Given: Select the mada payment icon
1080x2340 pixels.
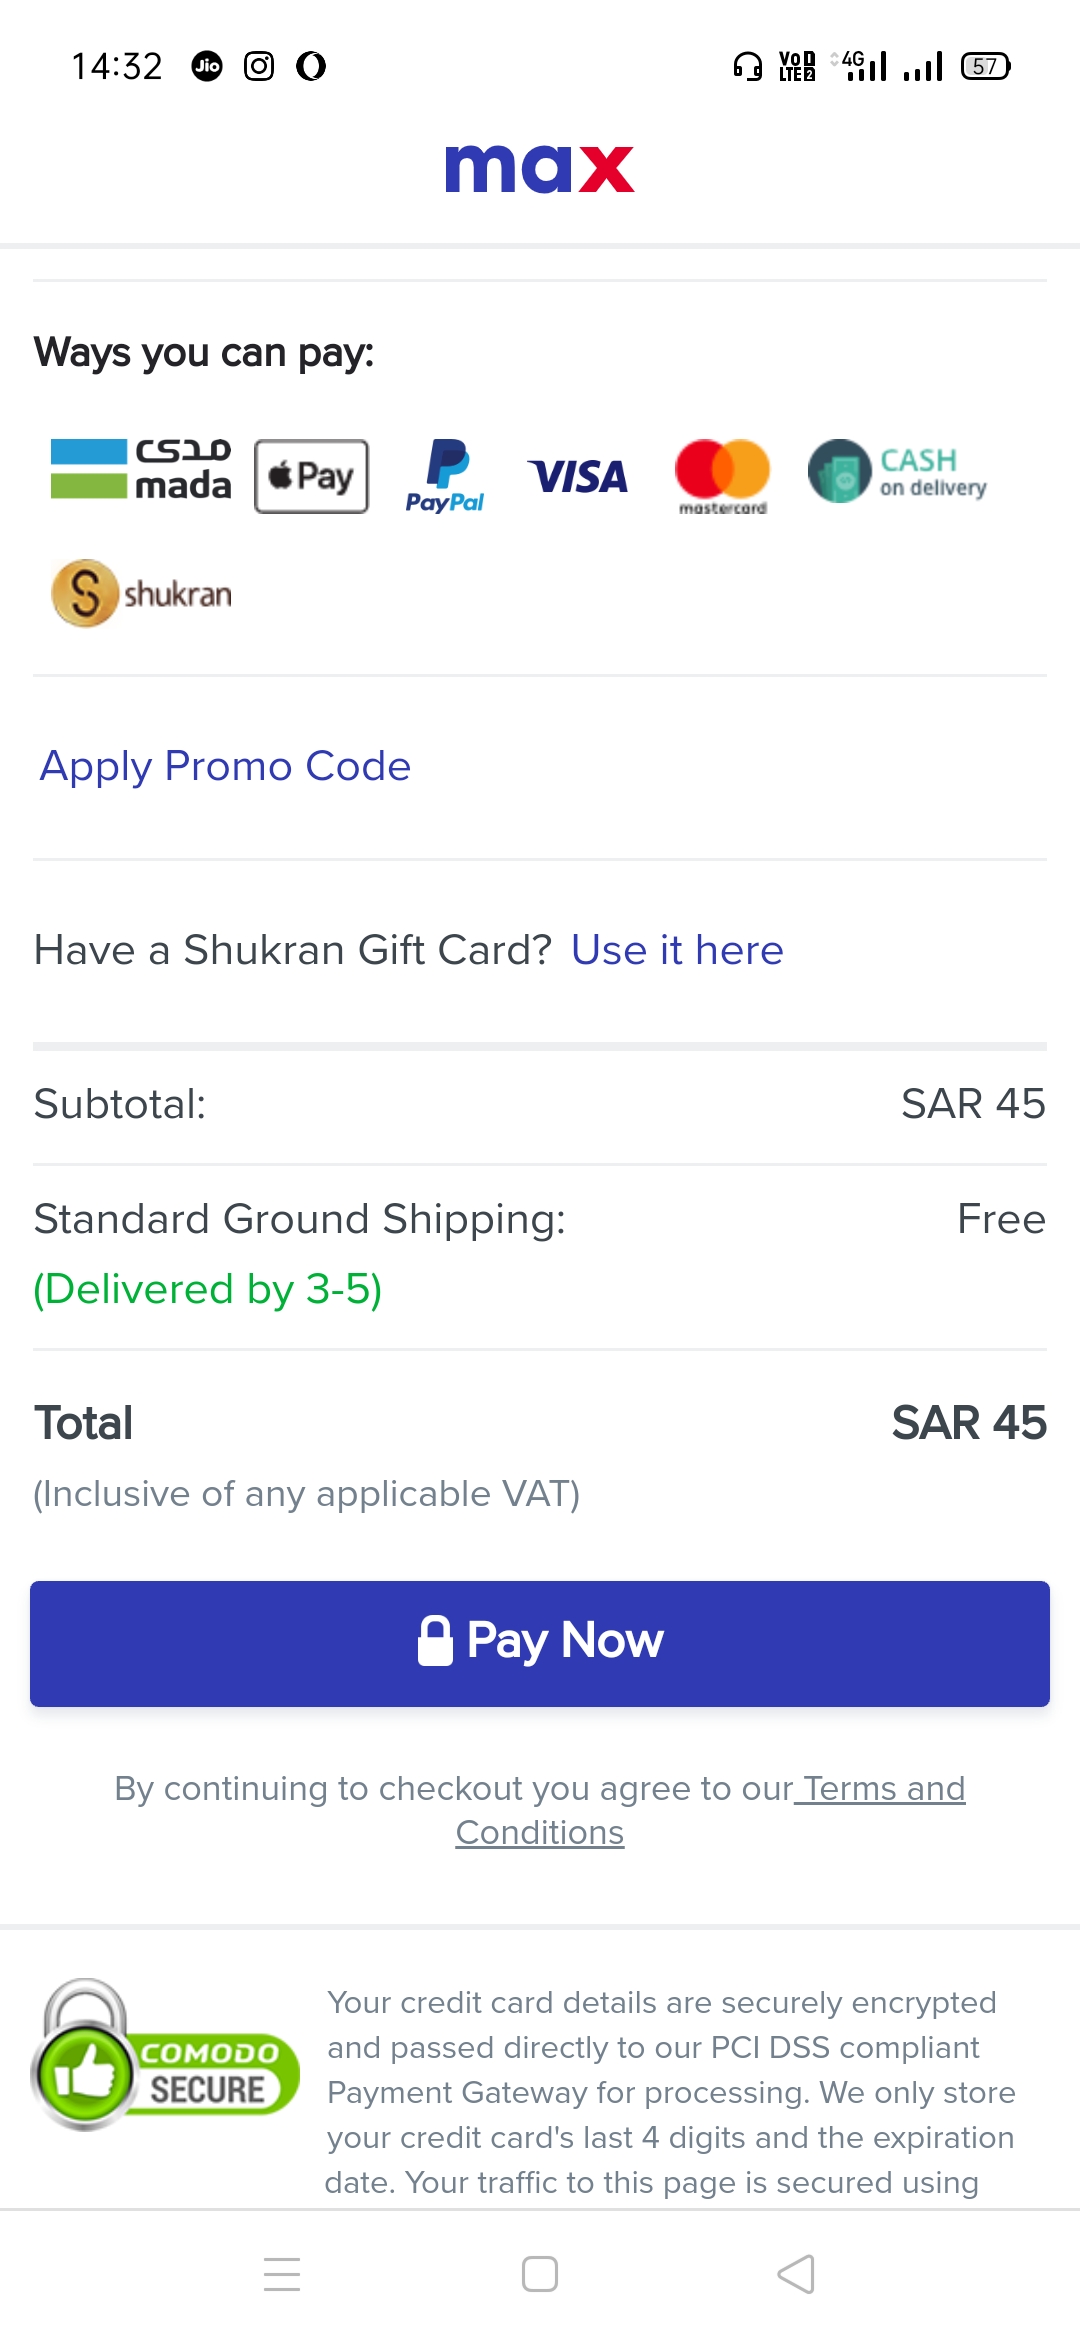Looking at the screenshot, I should [x=141, y=469].
